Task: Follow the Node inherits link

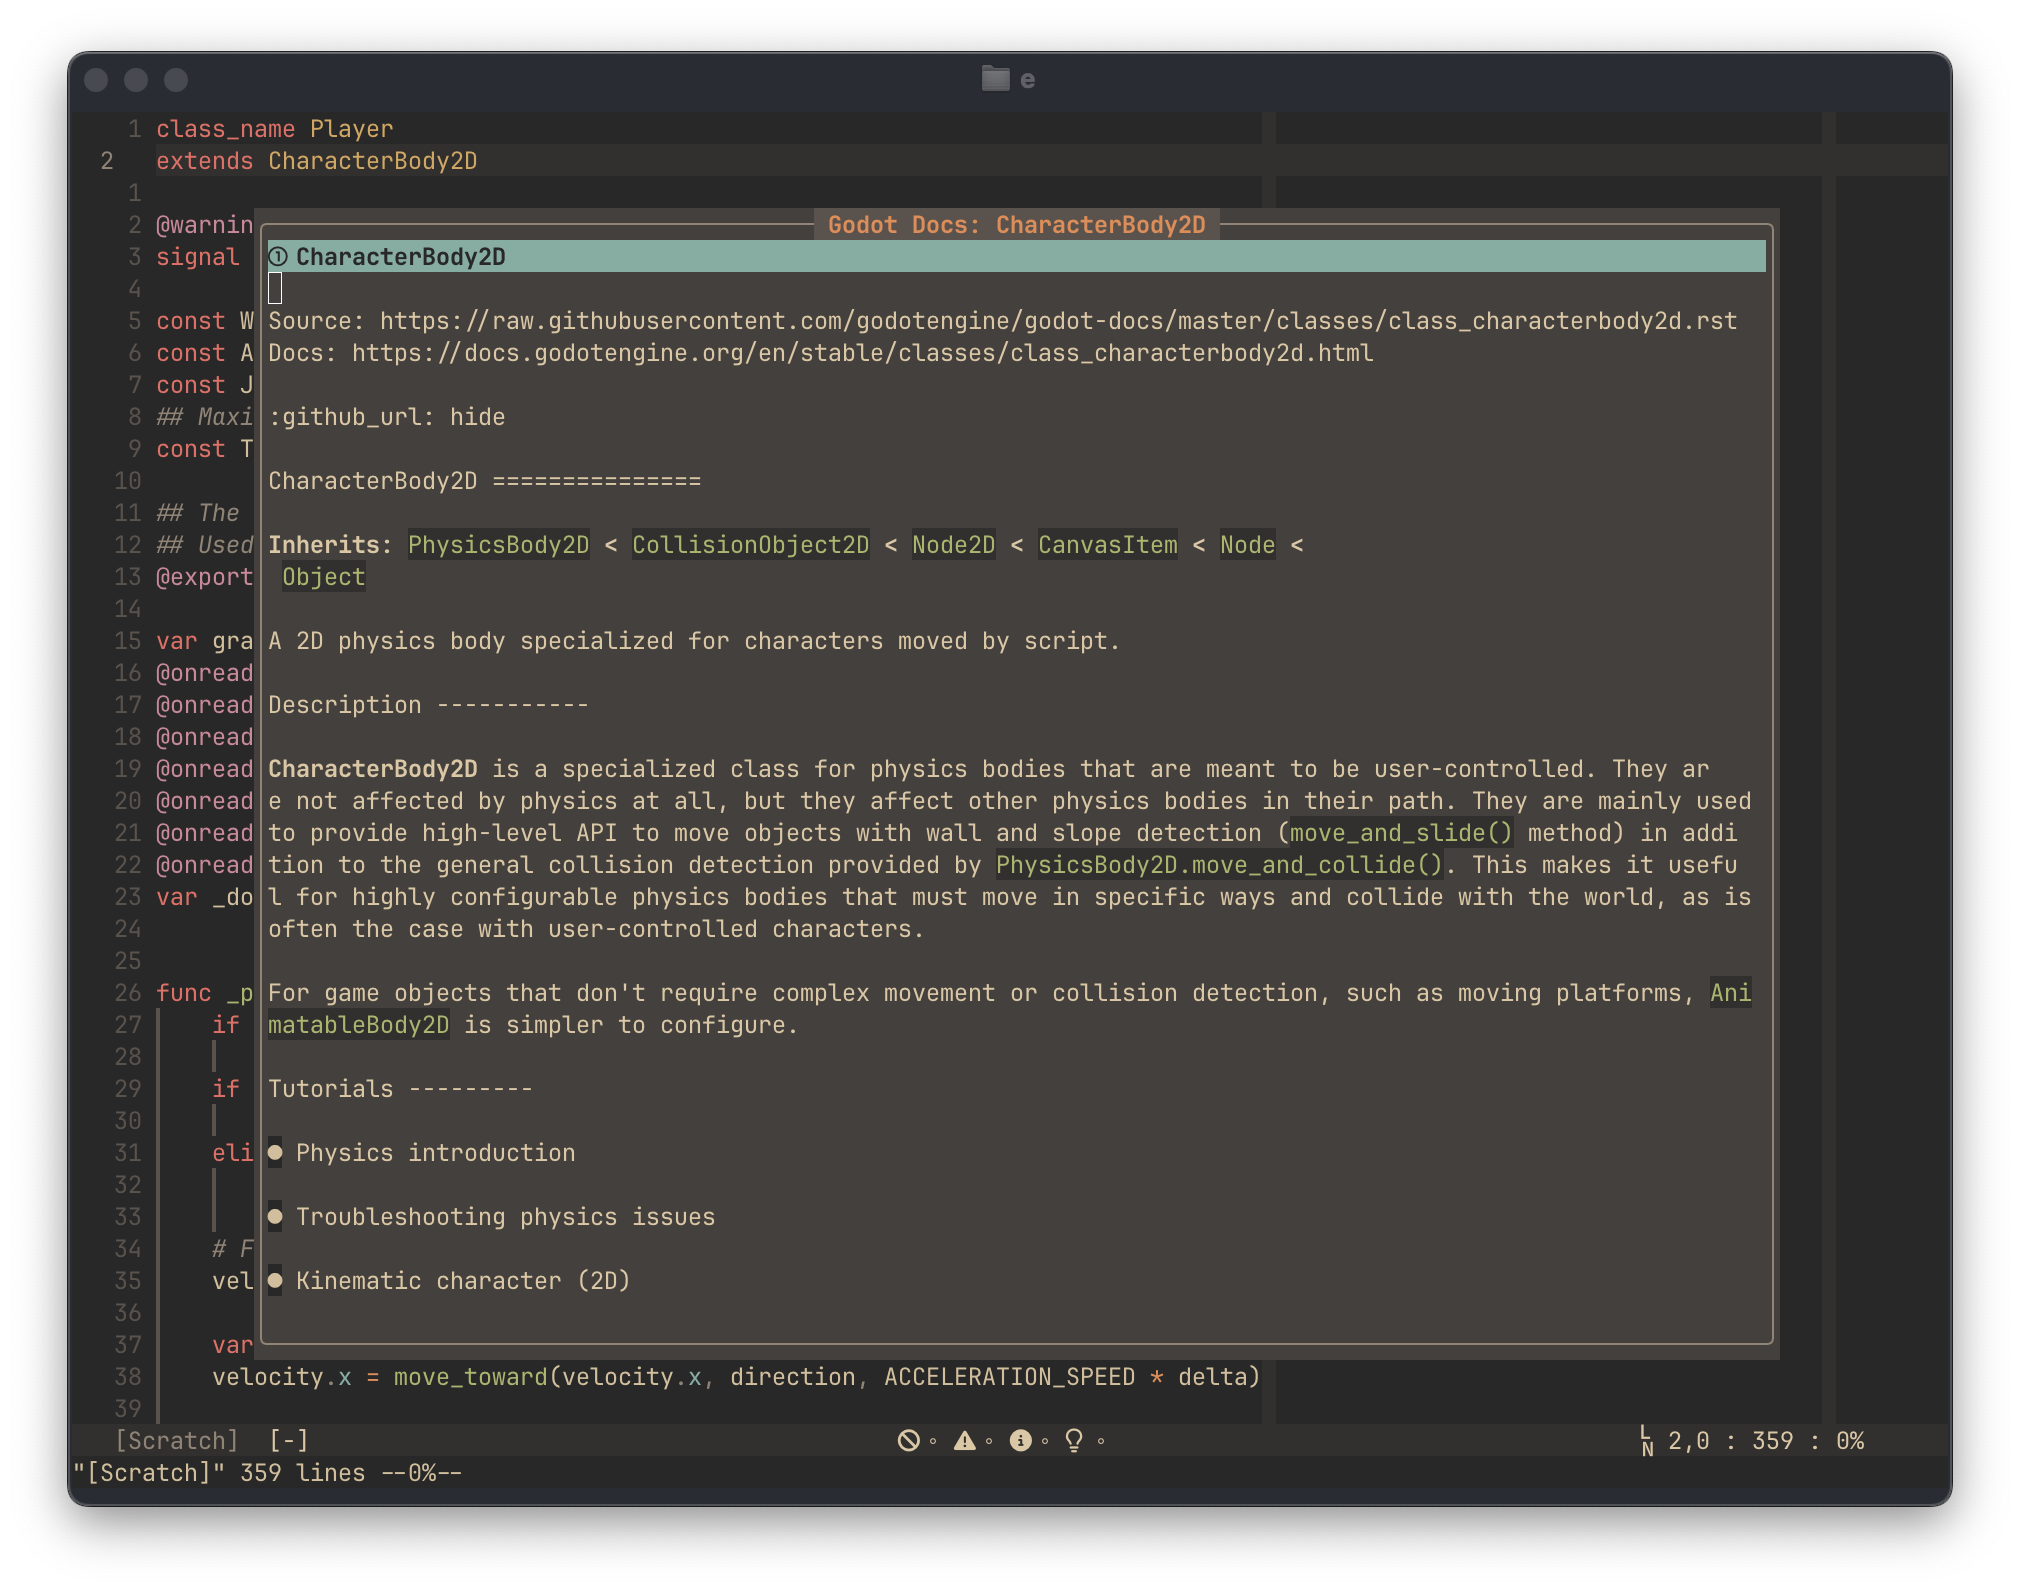Action: pyautogui.click(x=1247, y=545)
